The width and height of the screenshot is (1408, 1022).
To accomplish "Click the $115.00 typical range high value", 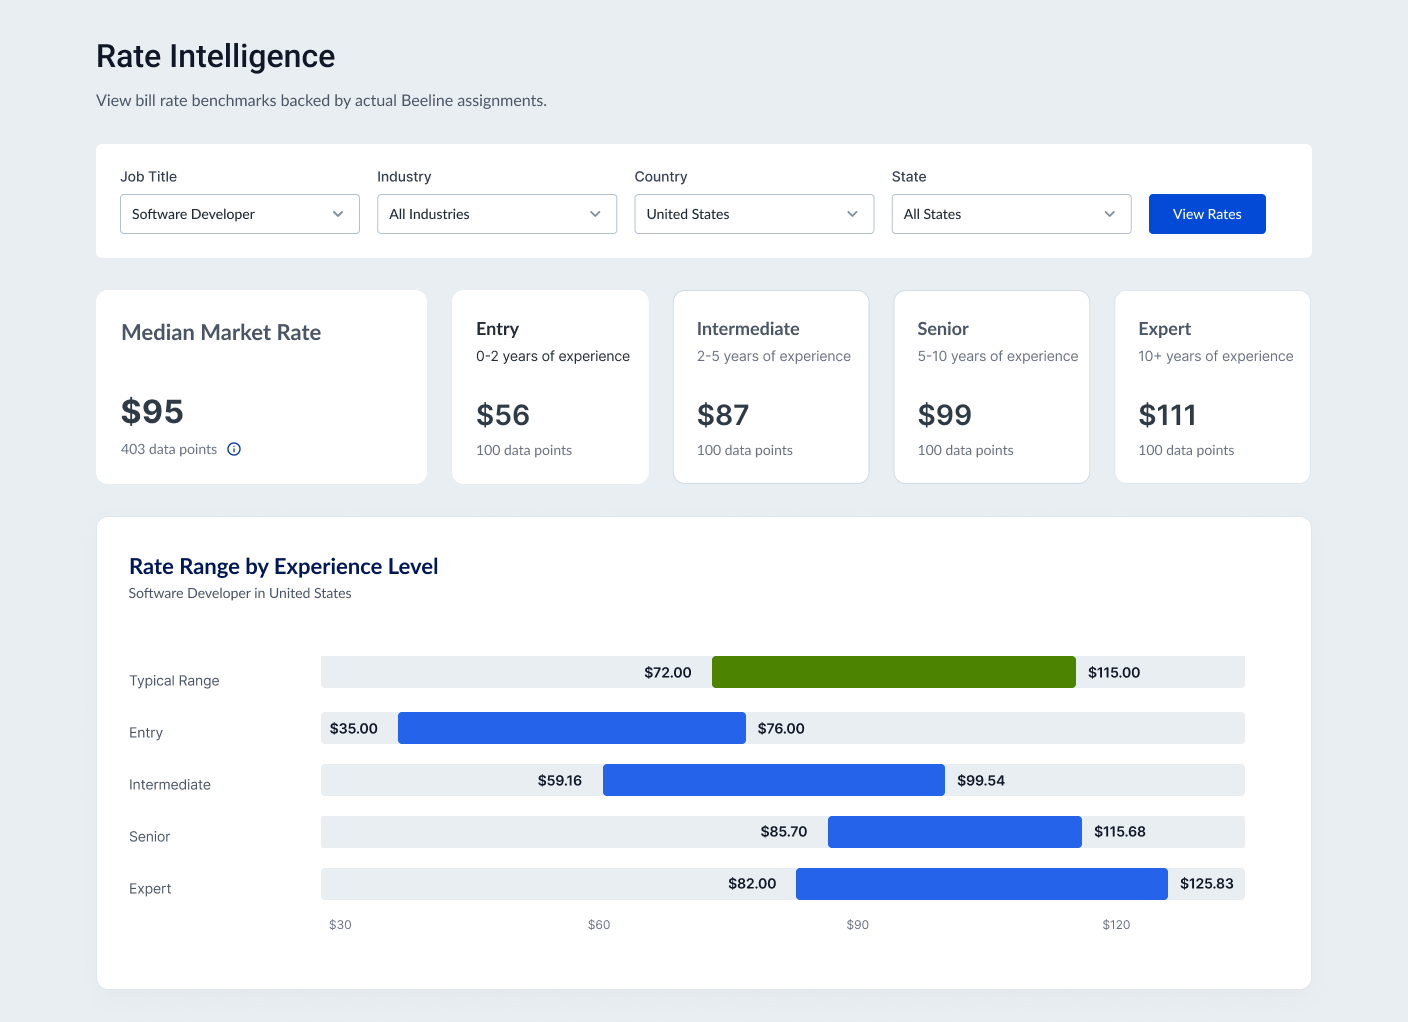I will point(1114,672).
